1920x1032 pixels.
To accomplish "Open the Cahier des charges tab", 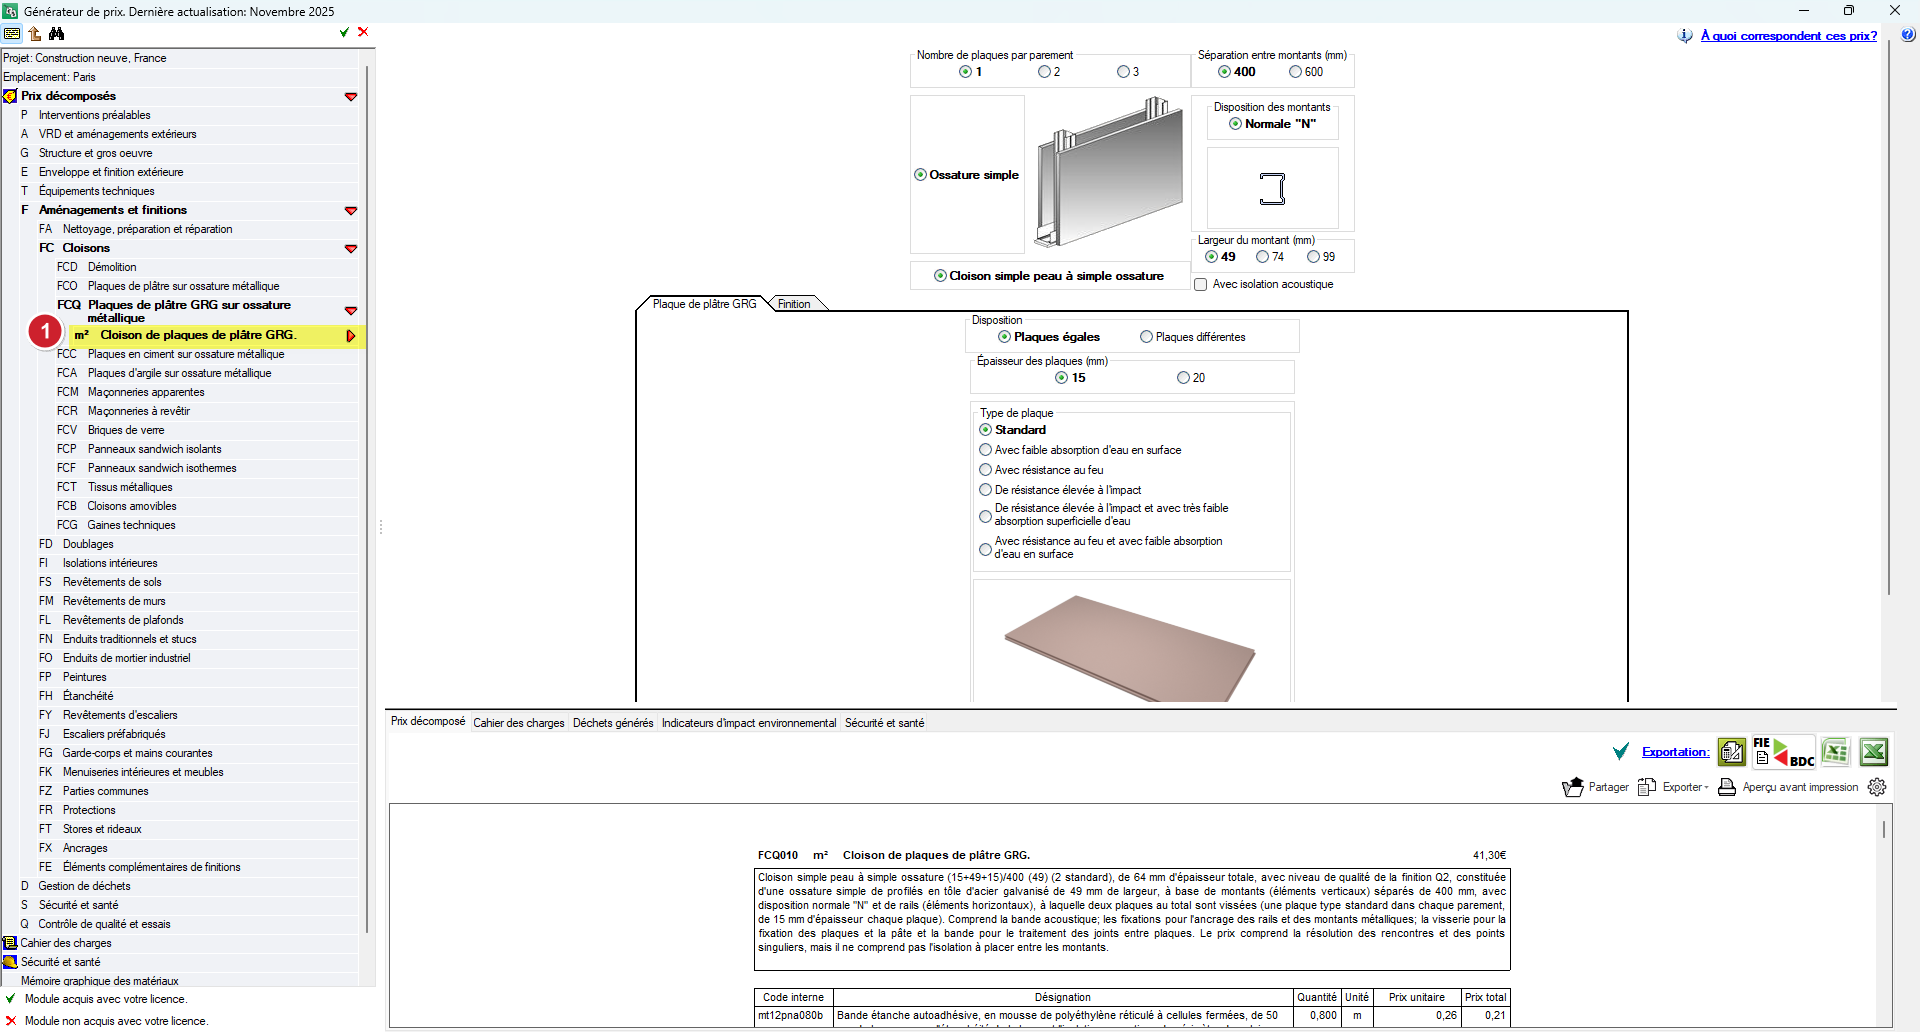I will click(x=519, y=723).
